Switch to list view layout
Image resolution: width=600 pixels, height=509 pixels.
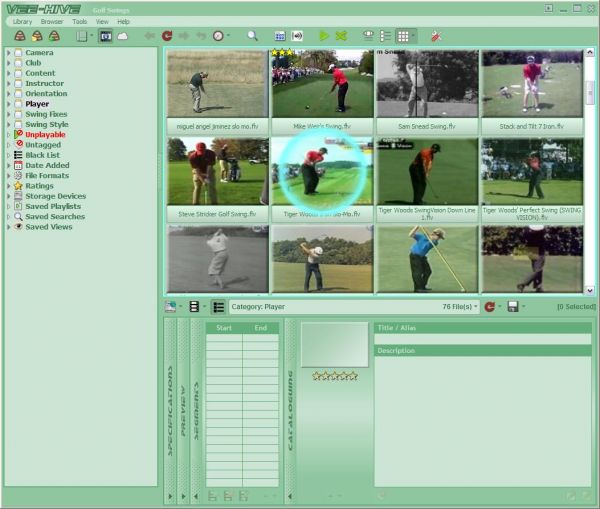386,36
